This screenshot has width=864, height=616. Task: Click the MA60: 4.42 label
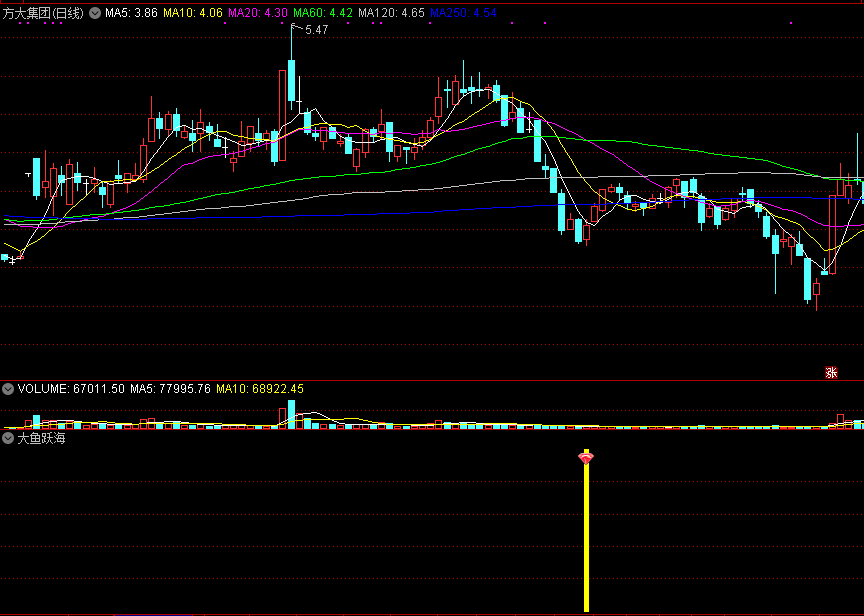(x=323, y=13)
